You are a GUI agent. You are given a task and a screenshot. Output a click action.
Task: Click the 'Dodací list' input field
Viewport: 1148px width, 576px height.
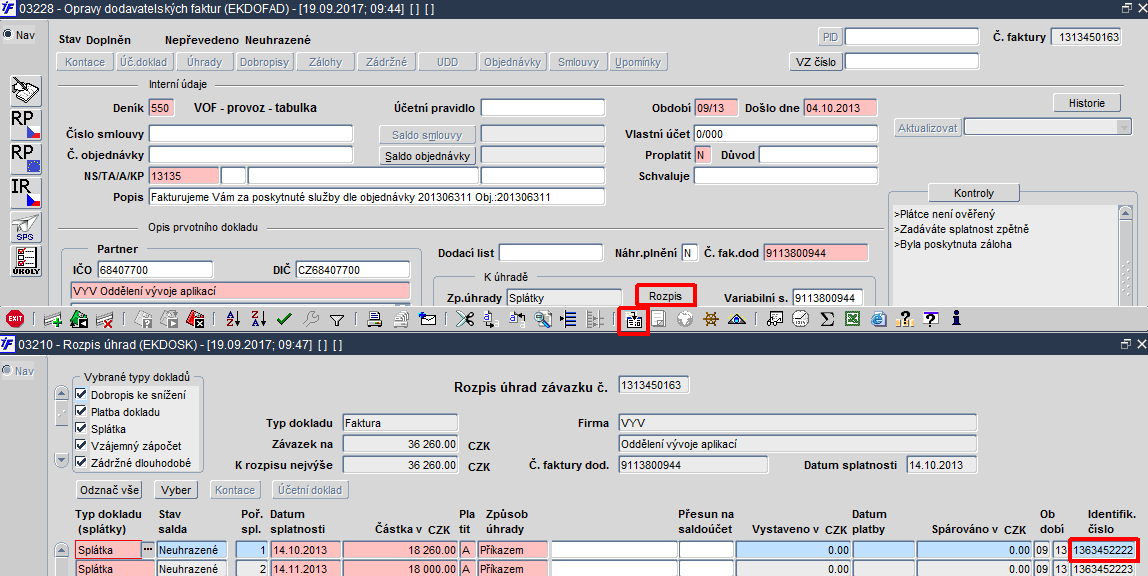click(551, 253)
